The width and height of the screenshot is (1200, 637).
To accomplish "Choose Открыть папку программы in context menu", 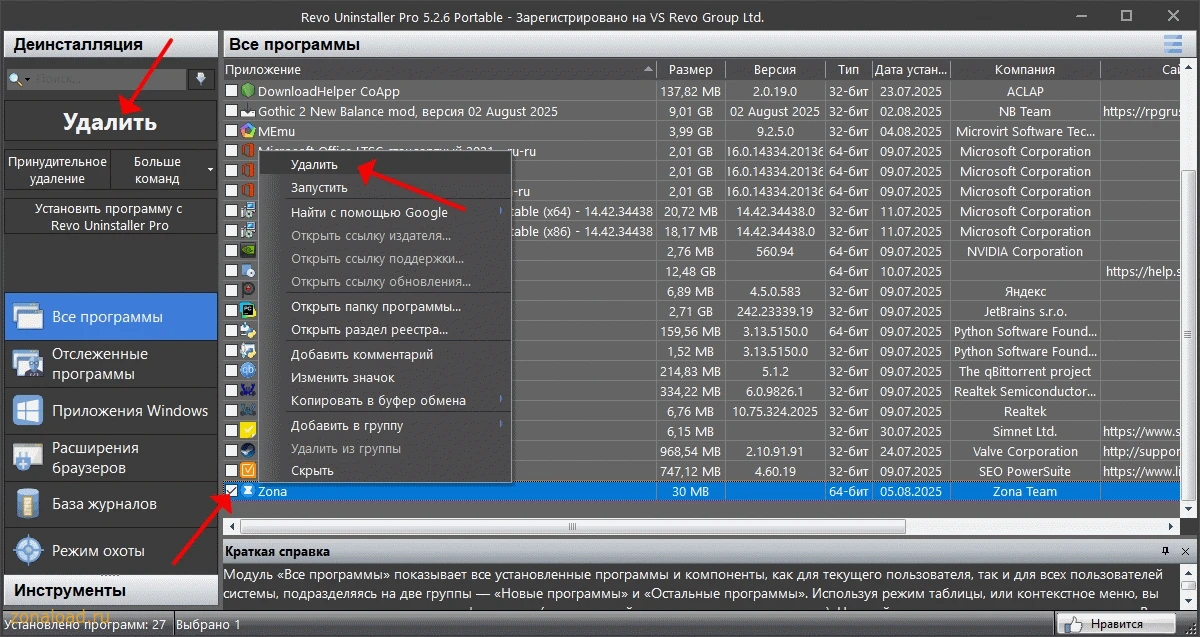I will pyautogui.click(x=384, y=306).
